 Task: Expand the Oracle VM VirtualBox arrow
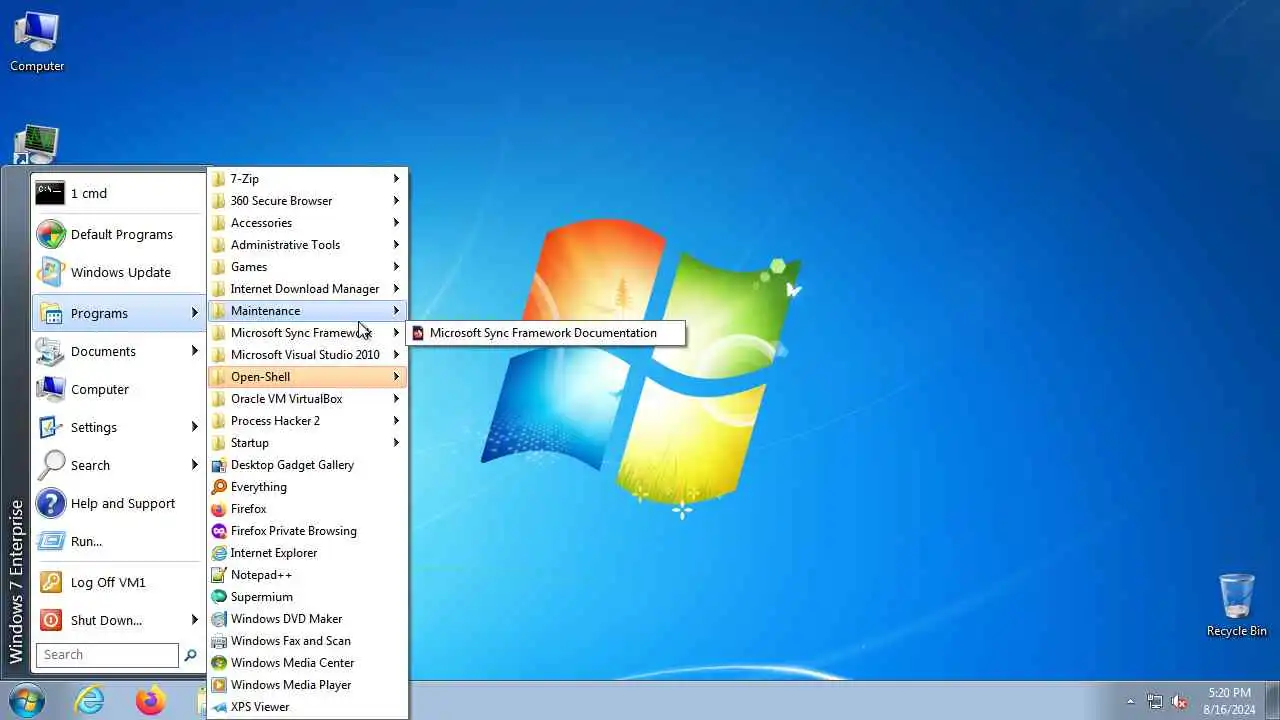(x=396, y=399)
